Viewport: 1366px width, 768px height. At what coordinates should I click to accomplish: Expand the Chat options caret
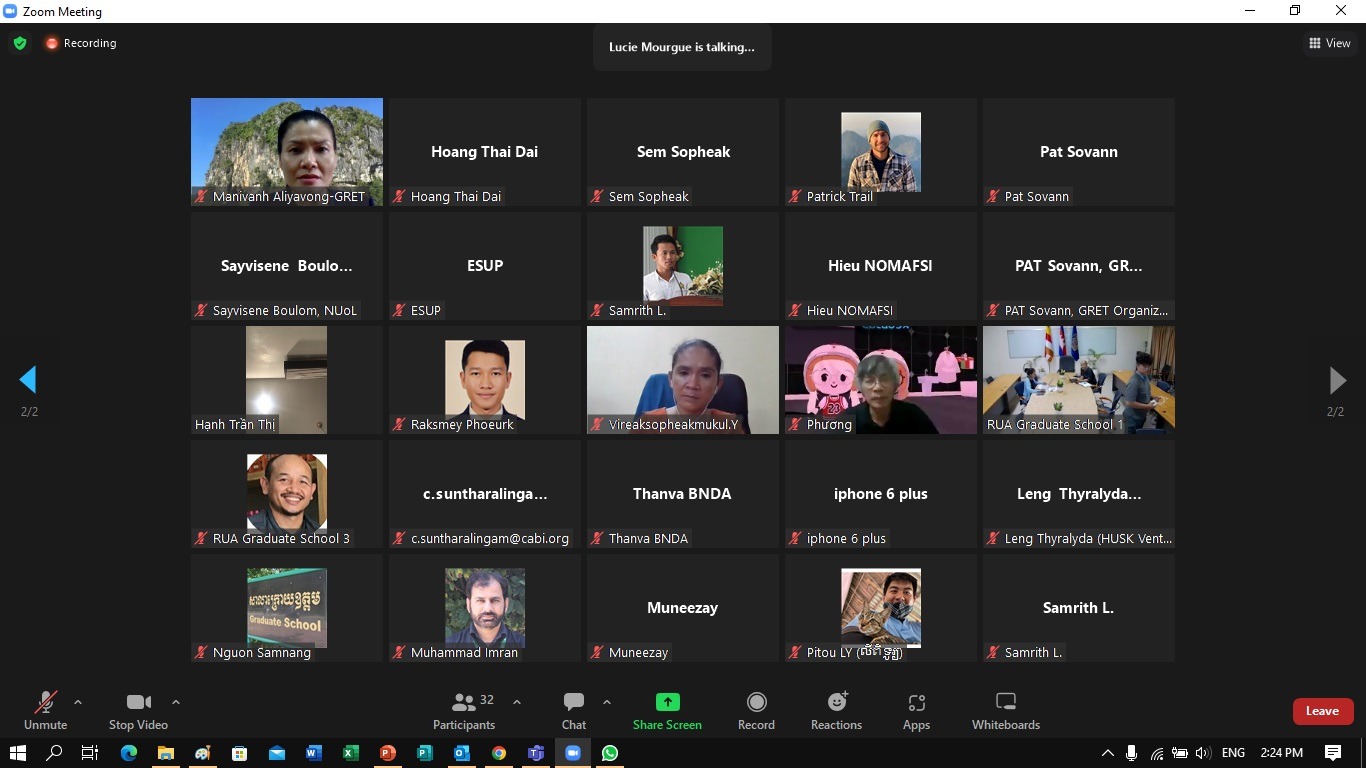[x=606, y=702]
